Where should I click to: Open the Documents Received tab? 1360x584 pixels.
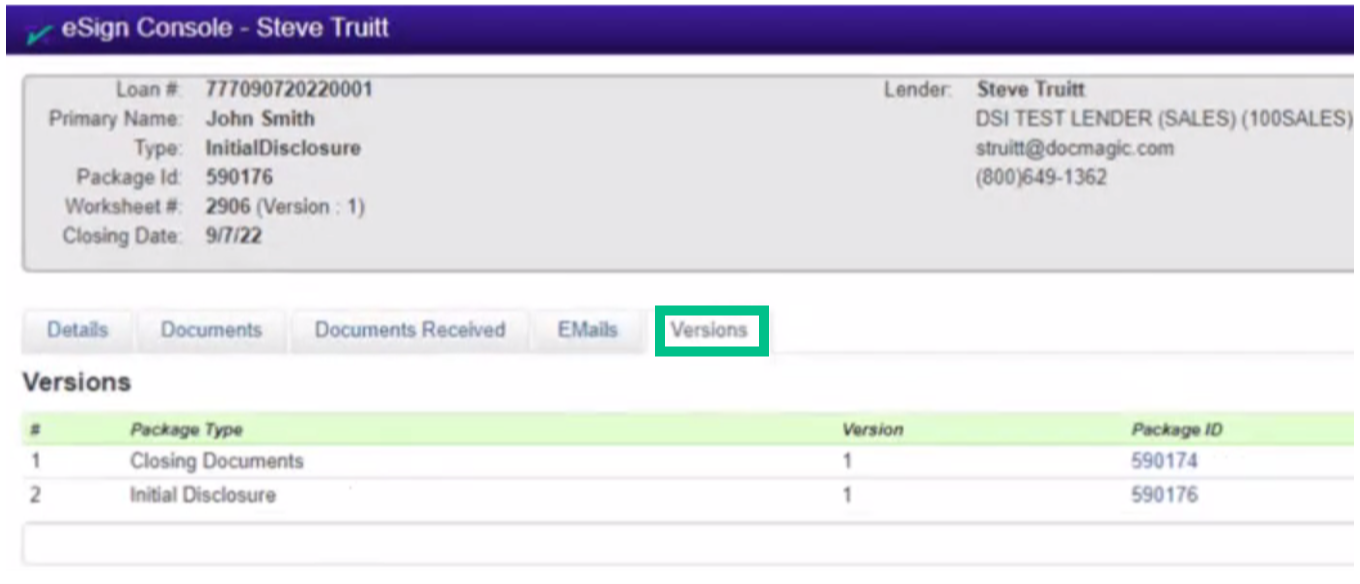pos(410,330)
